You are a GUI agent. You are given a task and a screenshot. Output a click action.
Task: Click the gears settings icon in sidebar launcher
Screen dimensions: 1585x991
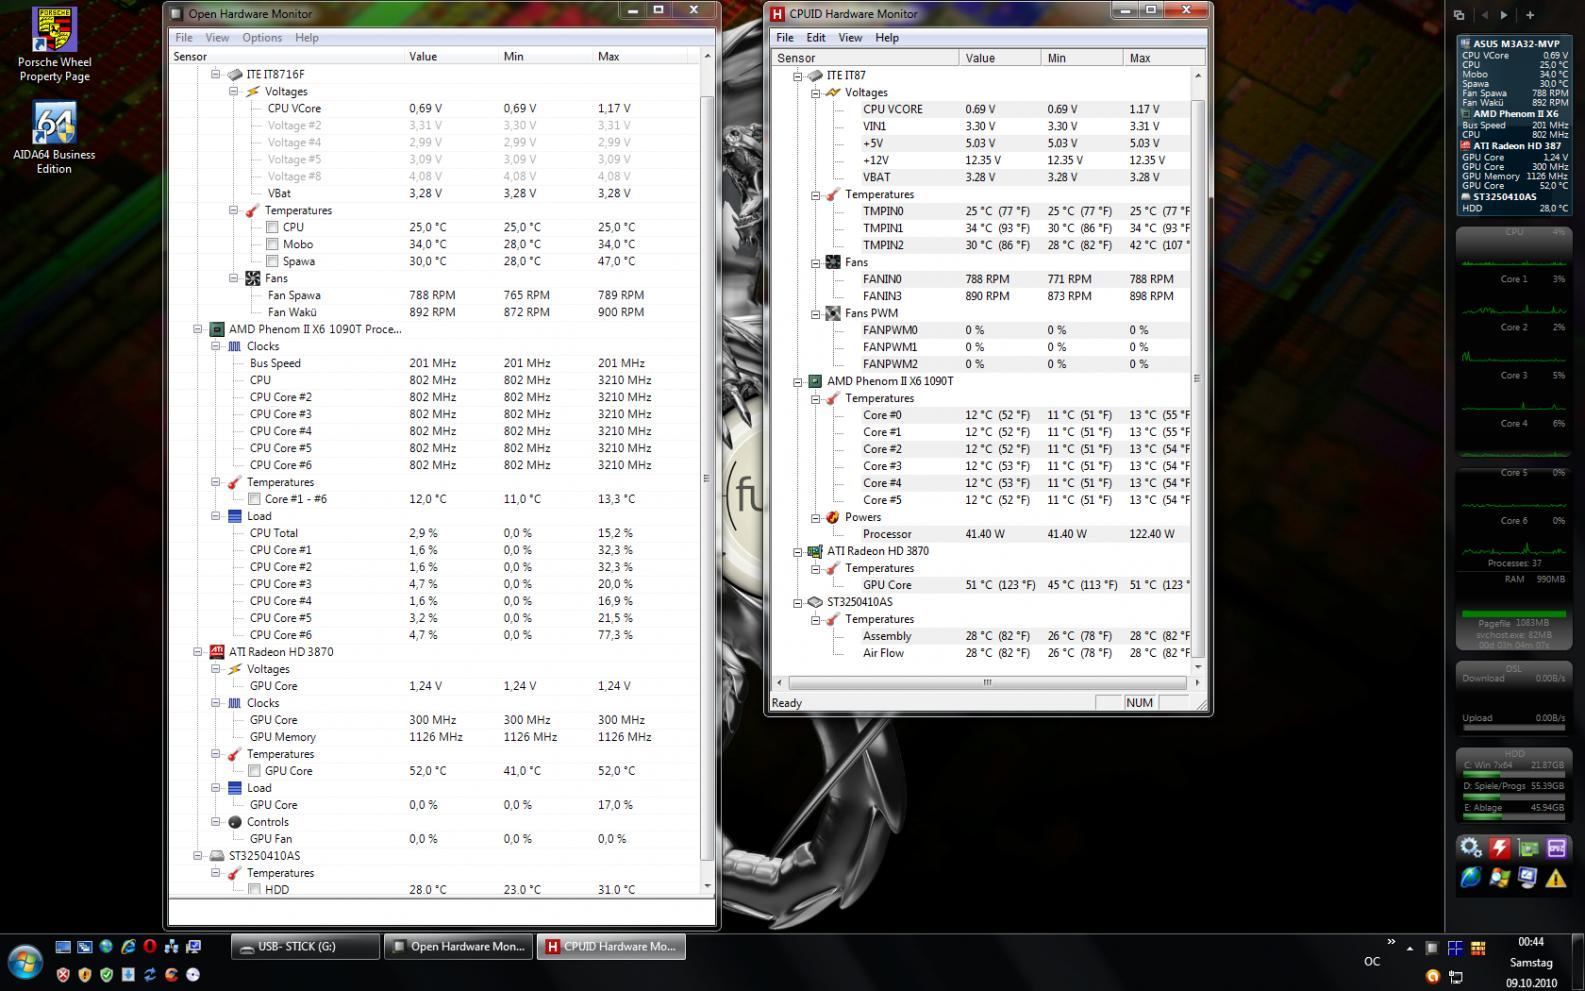coord(1470,848)
